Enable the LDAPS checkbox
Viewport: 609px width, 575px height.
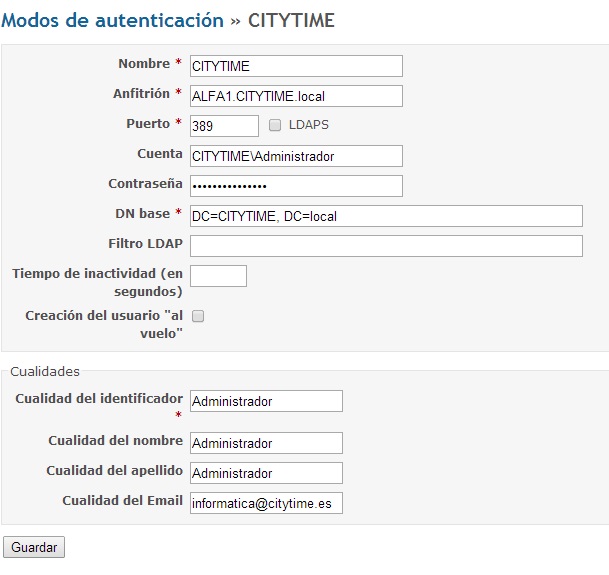pyautogui.click(x=275, y=125)
